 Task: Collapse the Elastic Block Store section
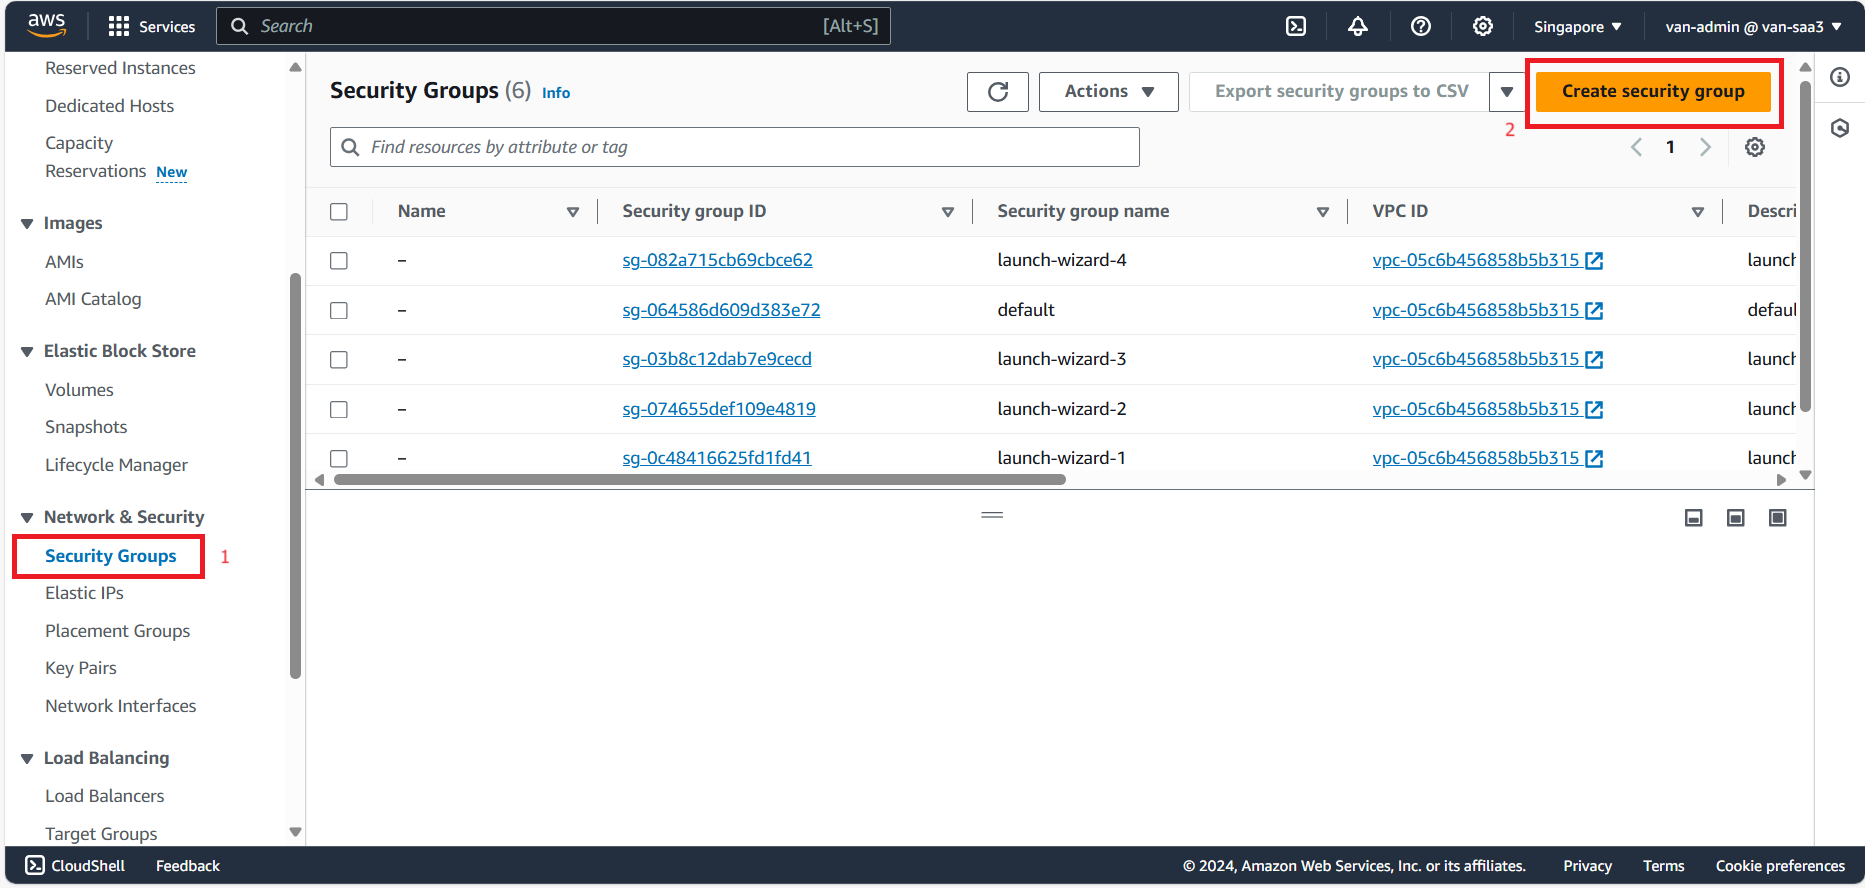click(x=27, y=352)
